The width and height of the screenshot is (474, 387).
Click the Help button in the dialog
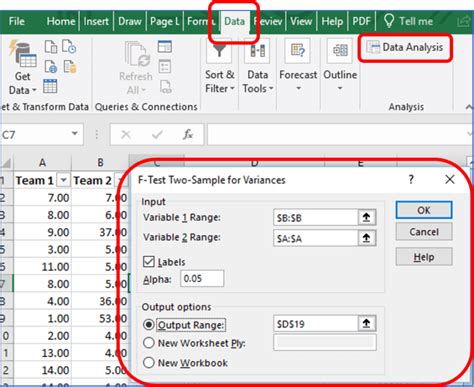(x=424, y=257)
